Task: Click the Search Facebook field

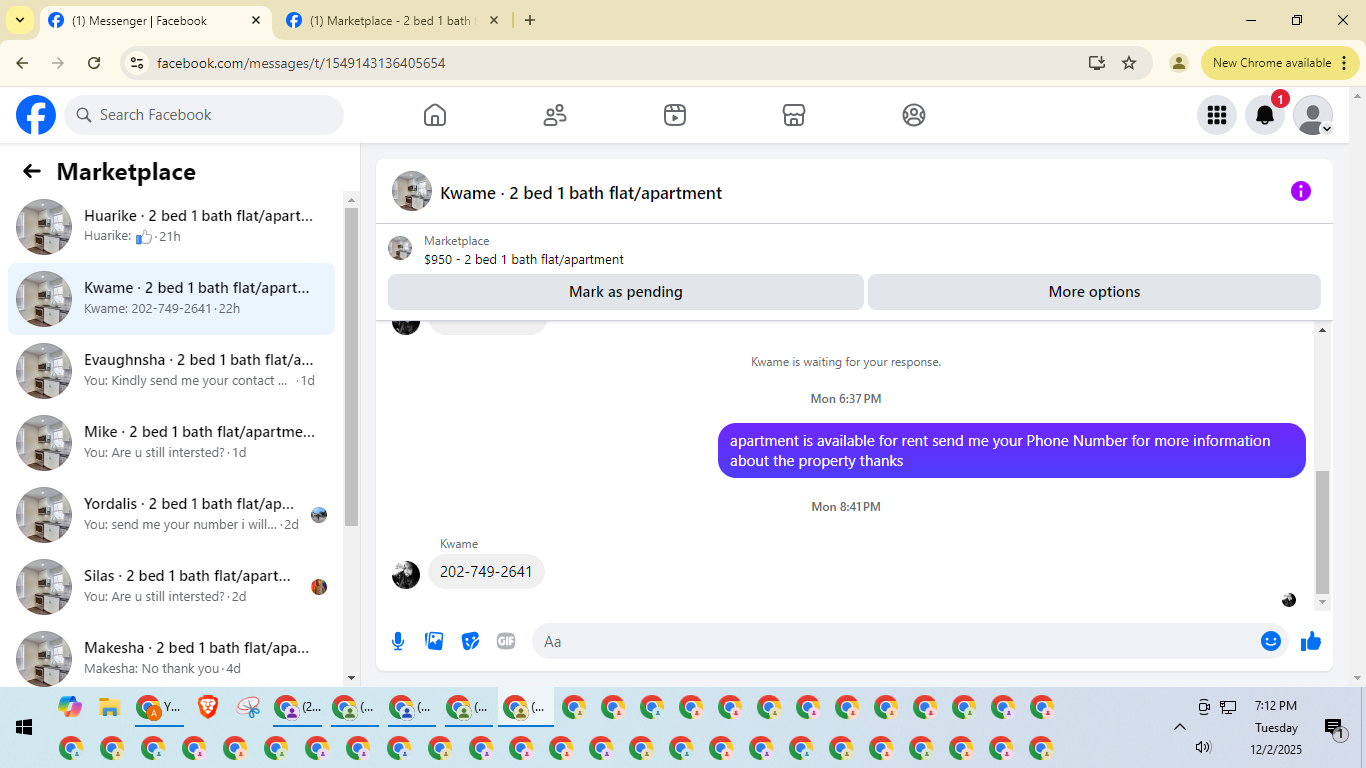Action: tap(204, 115)
